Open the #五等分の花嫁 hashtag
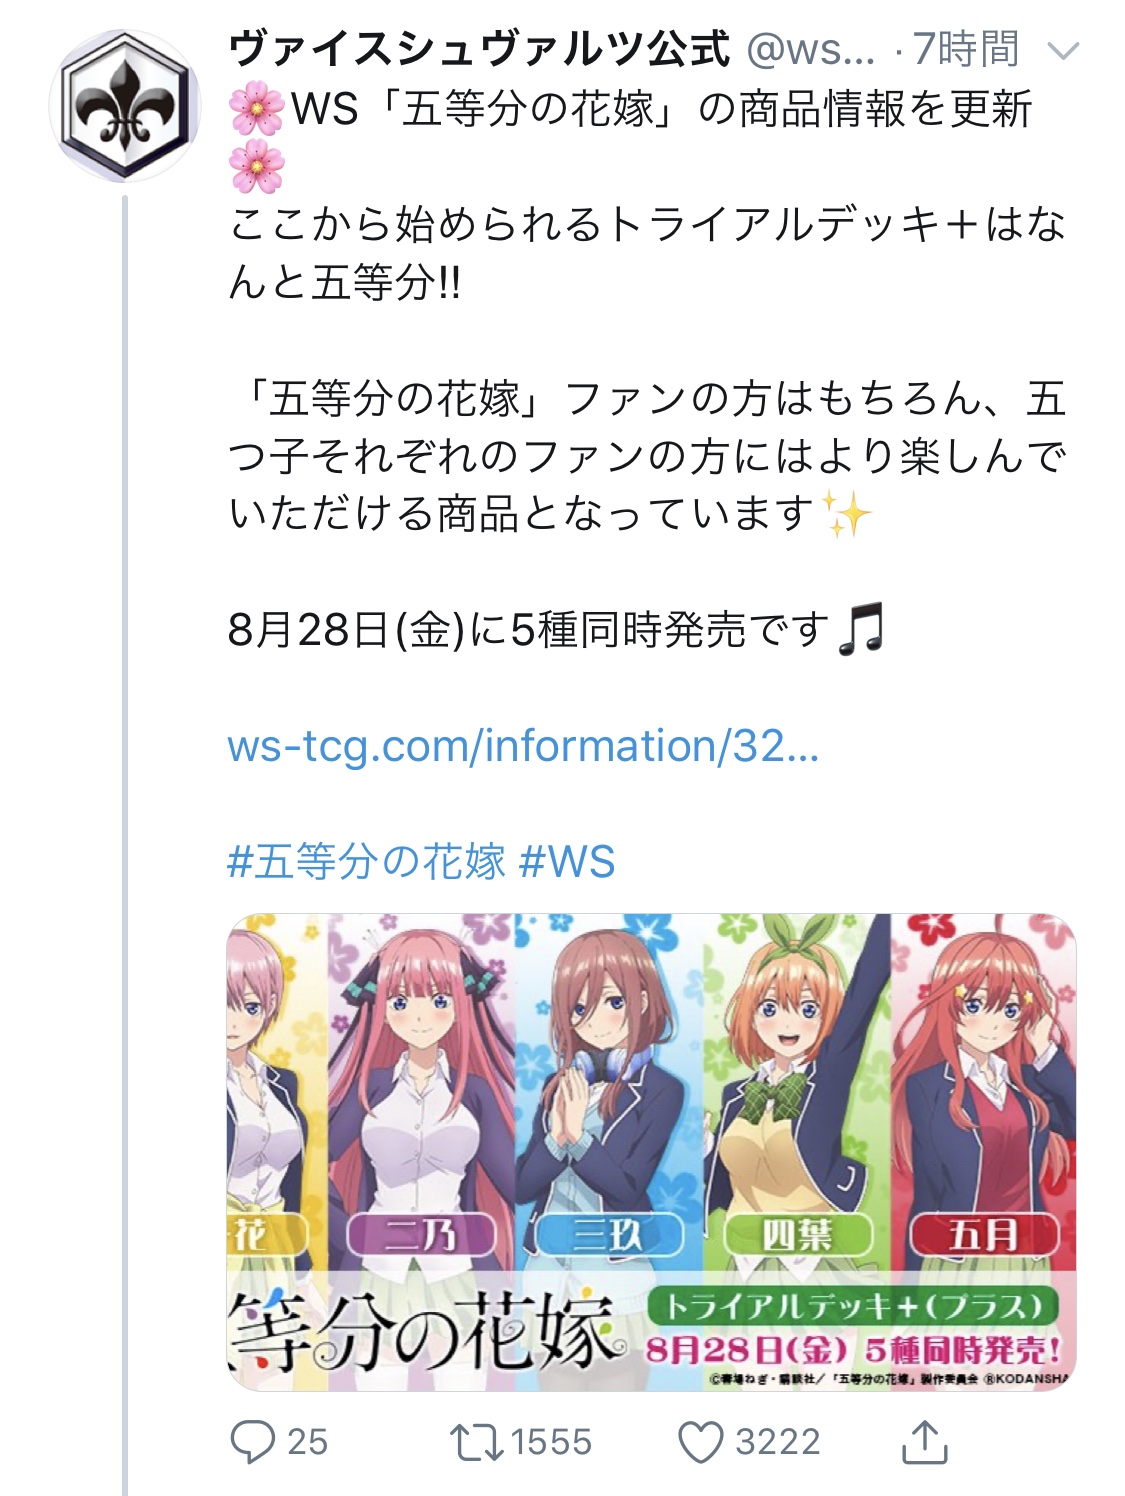 point(367,861)
